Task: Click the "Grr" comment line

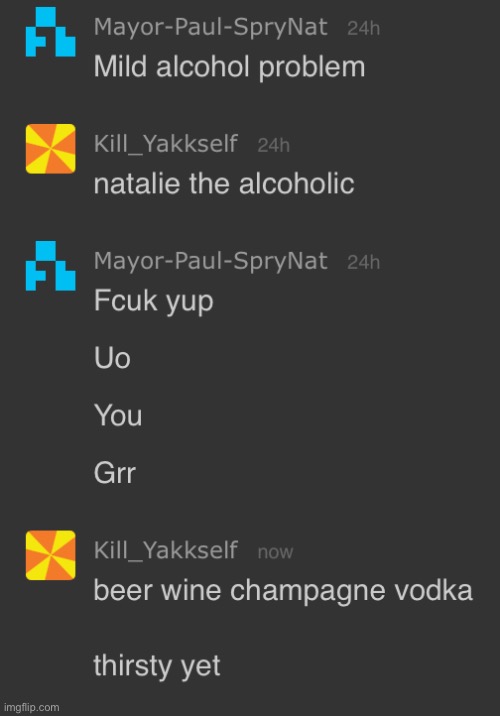Action: (x=115, y=473)
